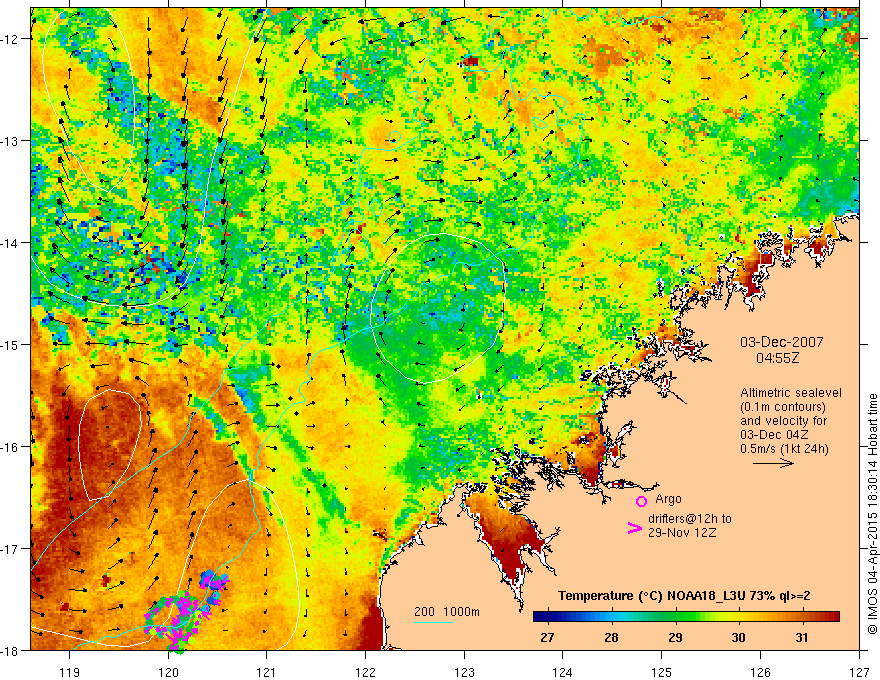
Task: Click colorbar tick label 27
Action: (547, 637)
